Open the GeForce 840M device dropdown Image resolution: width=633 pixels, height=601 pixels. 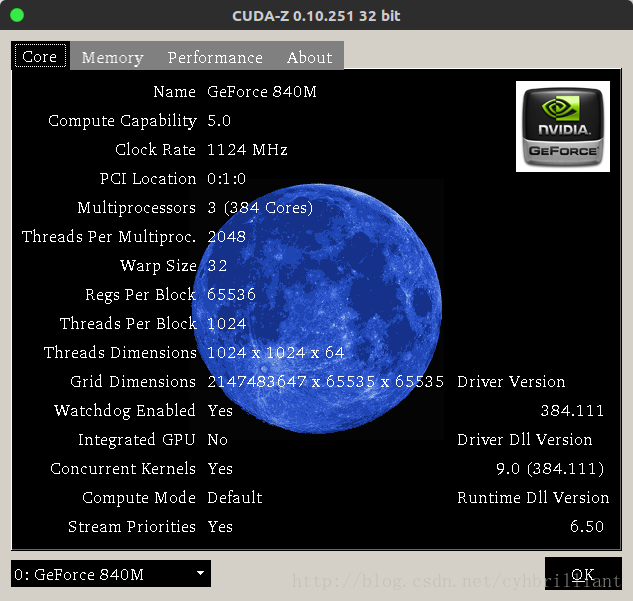(111, 574)
